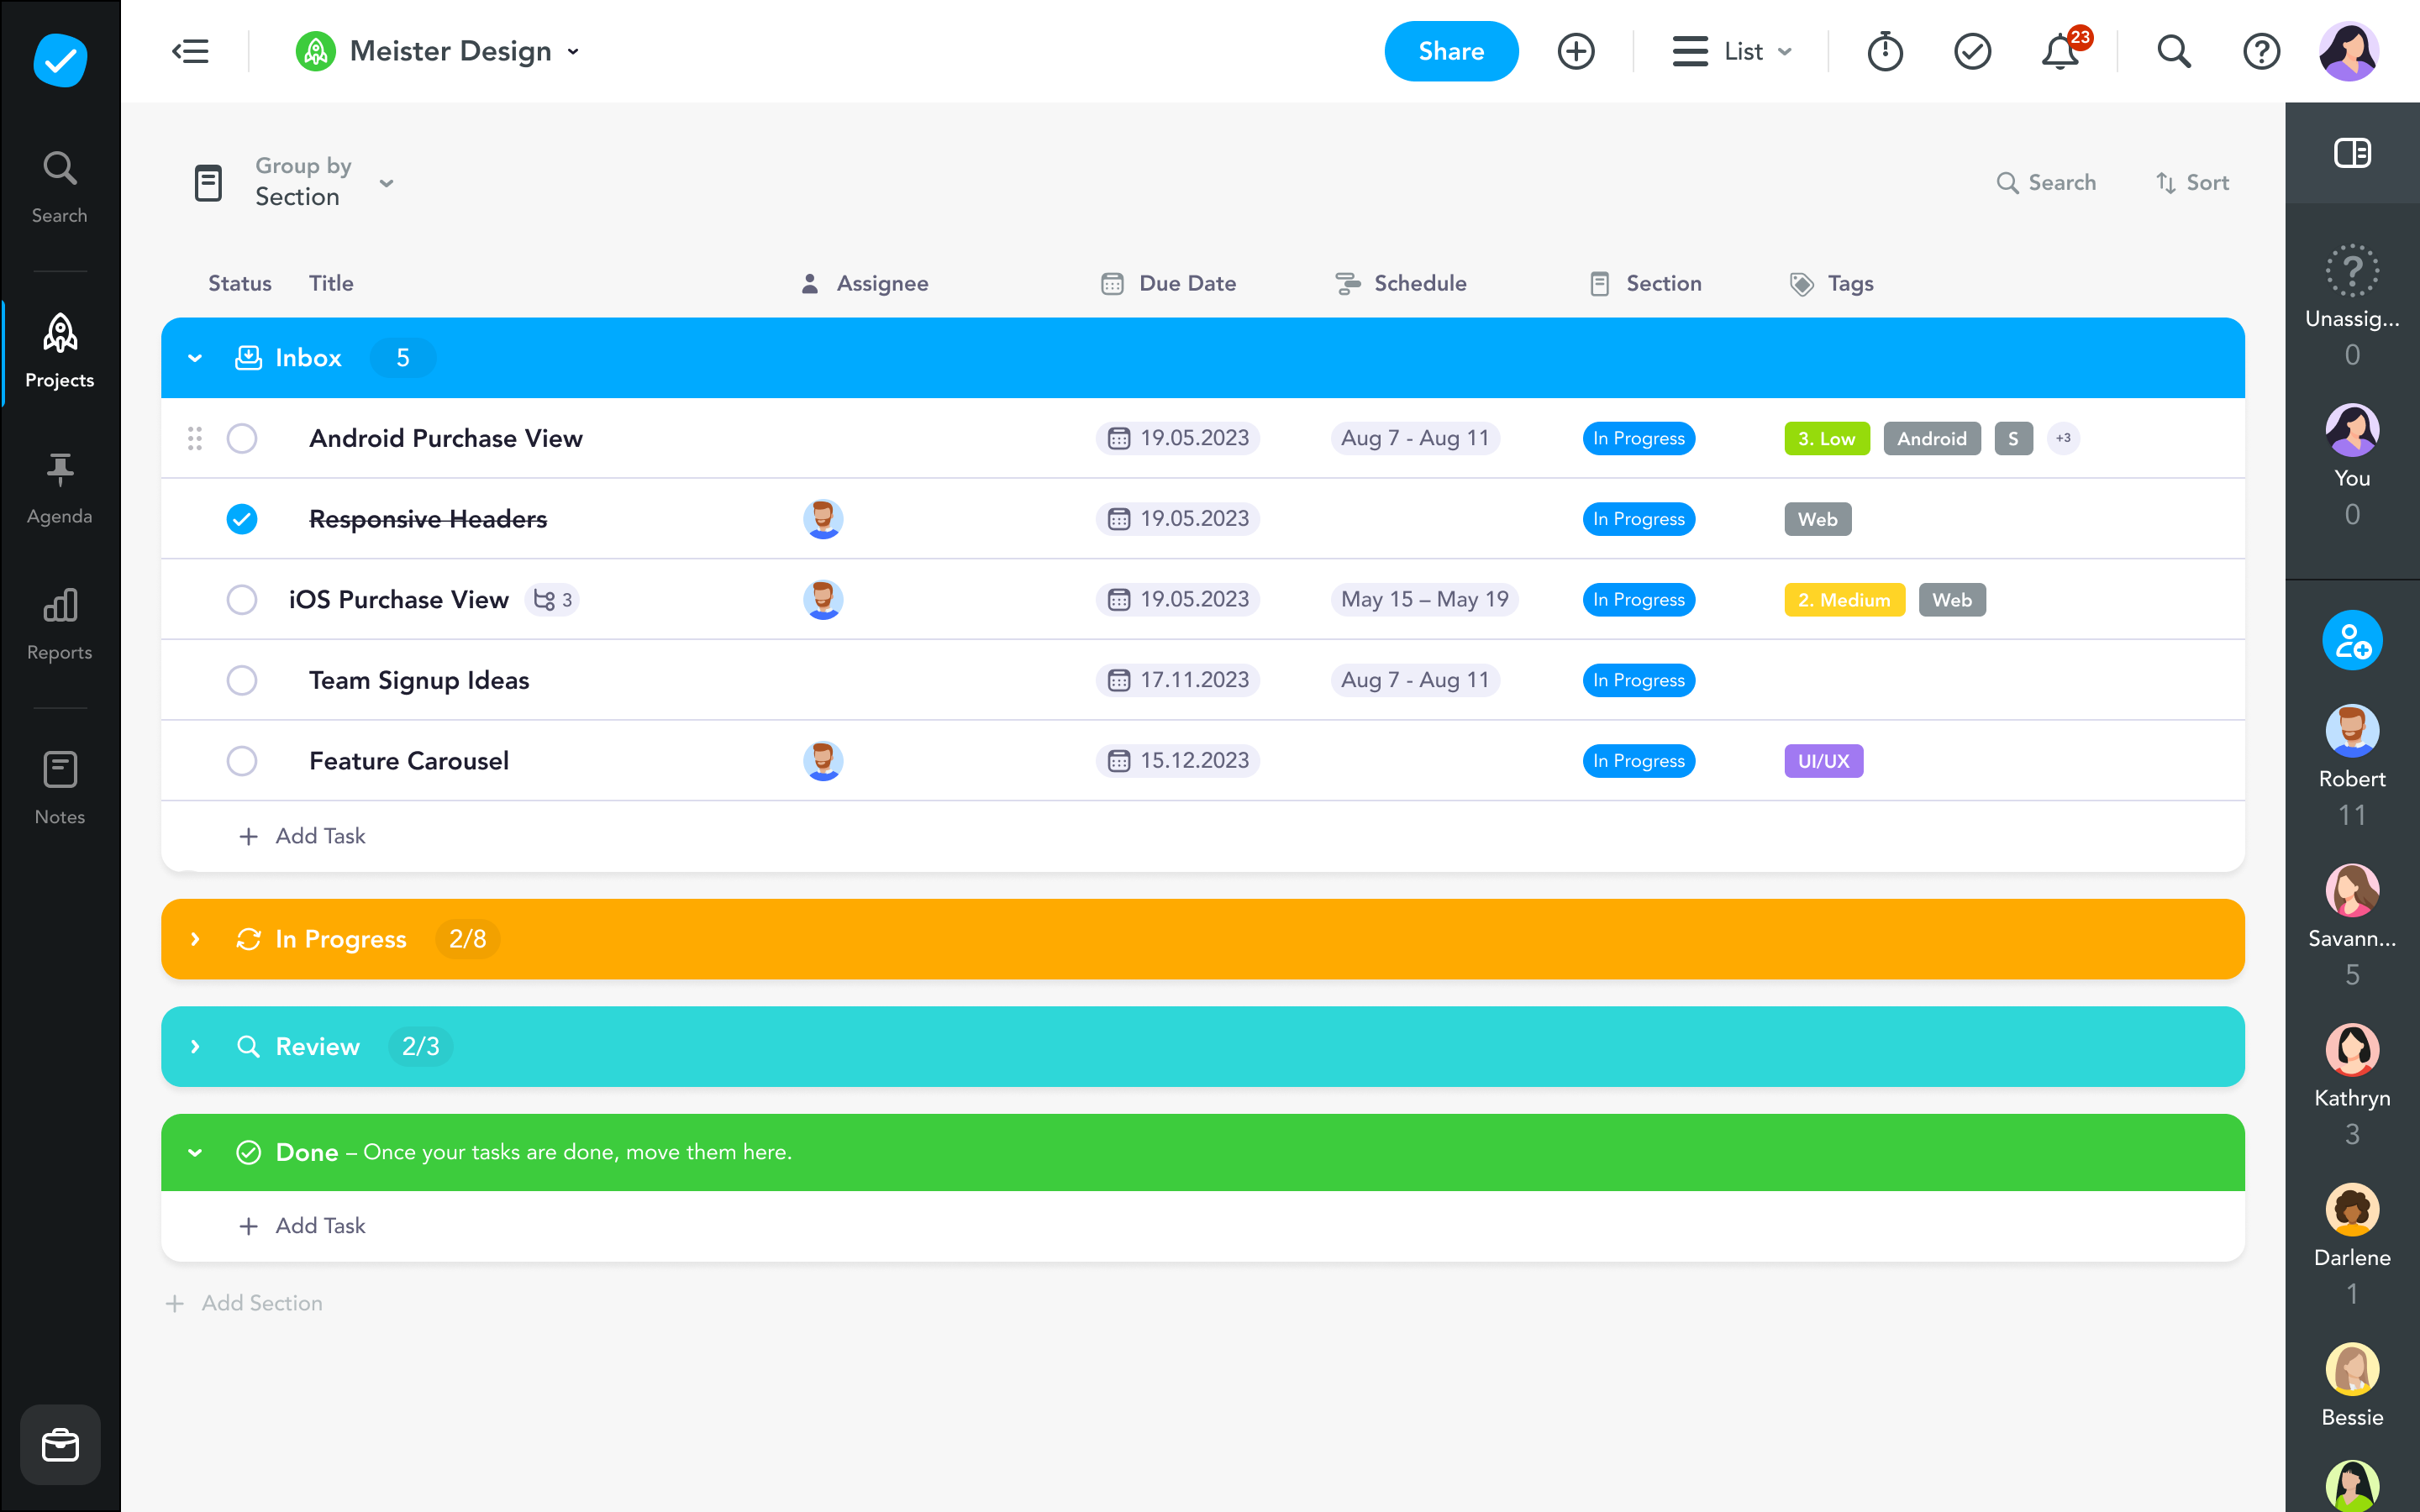Screen dimensions: 2420x1512
Task: Collapse the Inbox section
Action: [x=195, y=357]
